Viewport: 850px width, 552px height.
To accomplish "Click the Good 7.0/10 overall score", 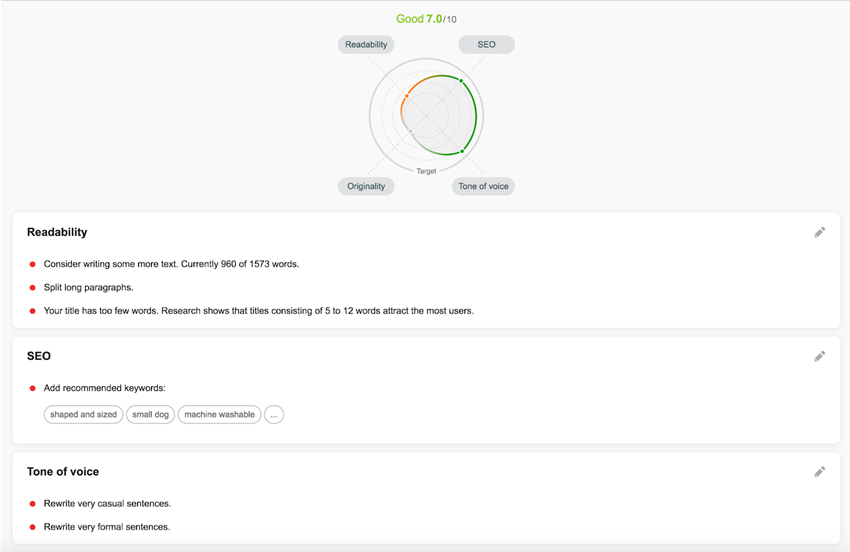I will [426, 19].
